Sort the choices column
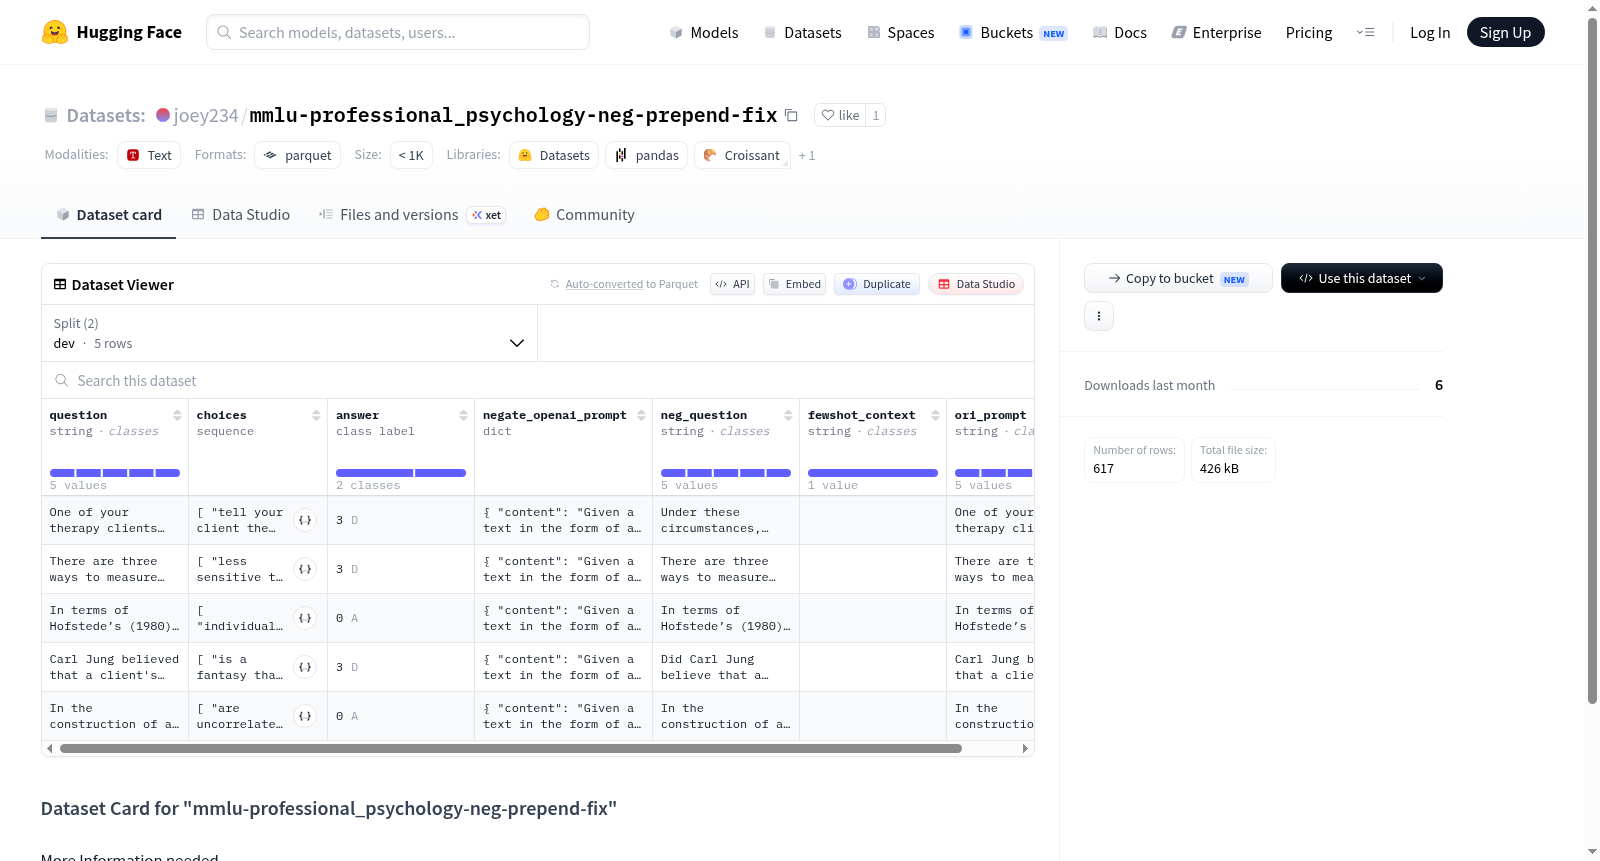This screenshot has width=1600, height=861. [x=316, y=415]
